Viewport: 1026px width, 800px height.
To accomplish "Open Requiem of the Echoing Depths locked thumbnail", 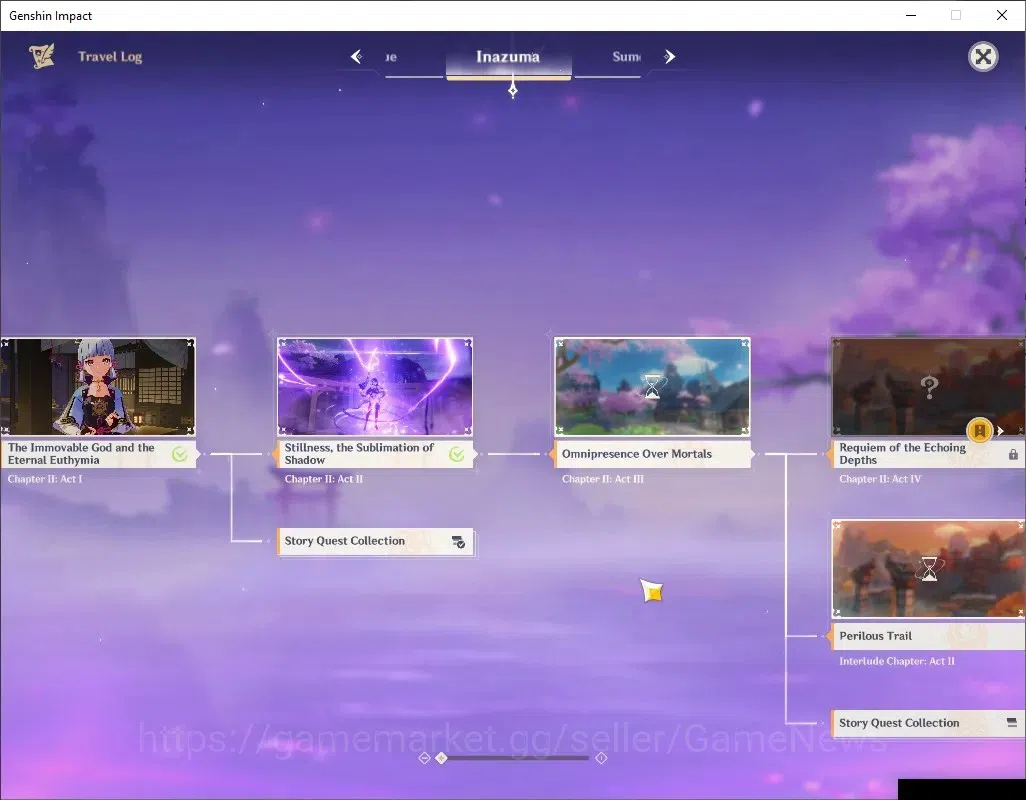I will [929, 387].
